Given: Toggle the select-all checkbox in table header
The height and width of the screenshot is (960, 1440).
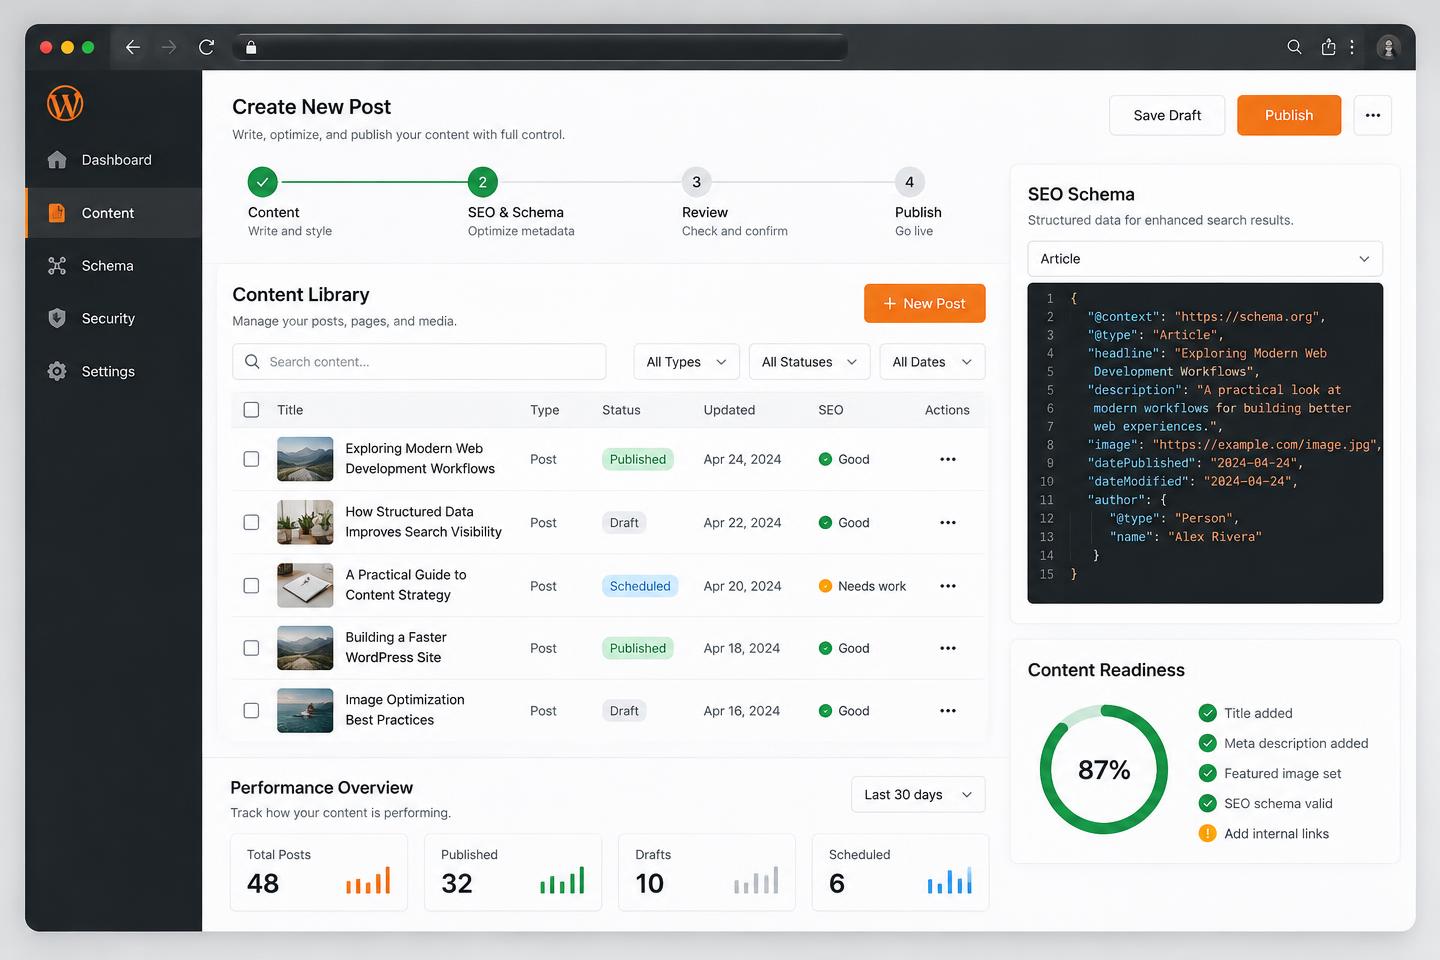Looking at the screenshot, I should click(251, 410).
